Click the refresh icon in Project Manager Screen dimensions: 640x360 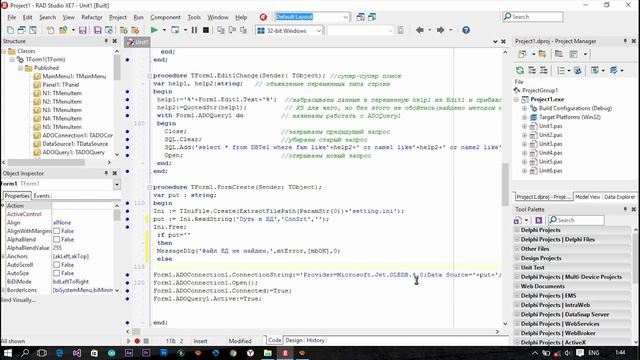pyautogui.click(x=520, y=71)
